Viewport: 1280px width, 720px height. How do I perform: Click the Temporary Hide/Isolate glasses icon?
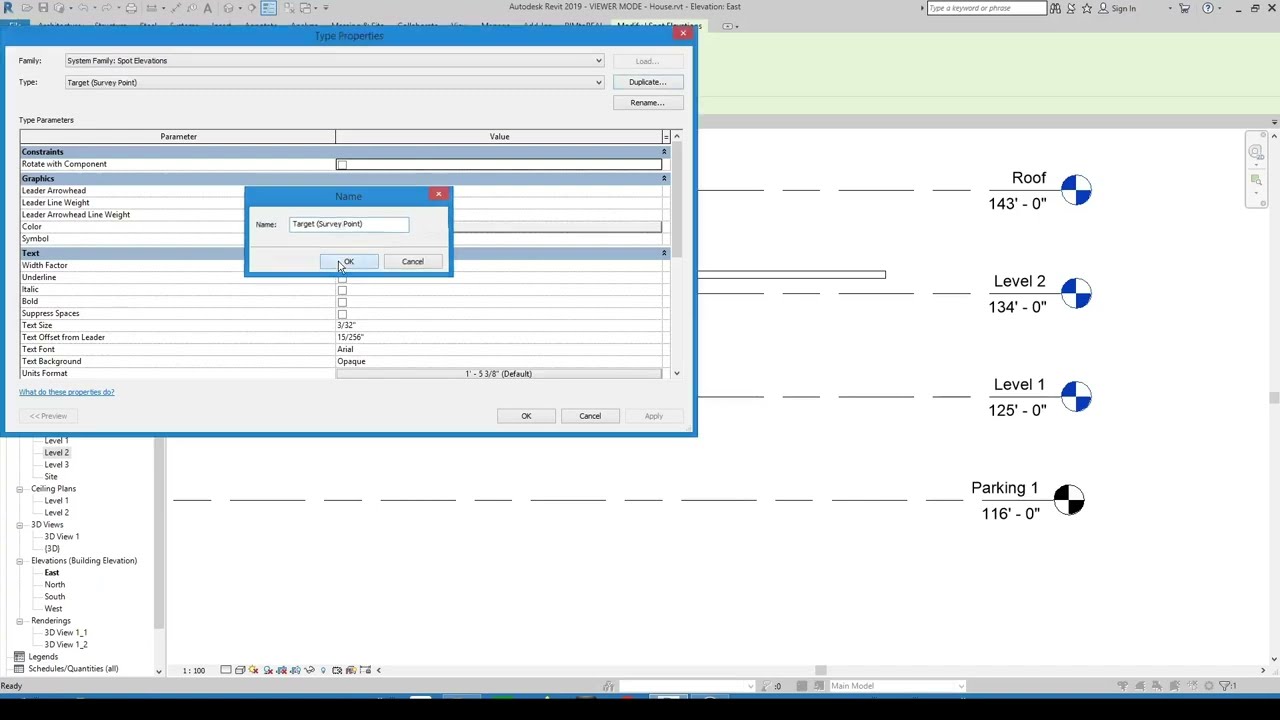point(309,670)
